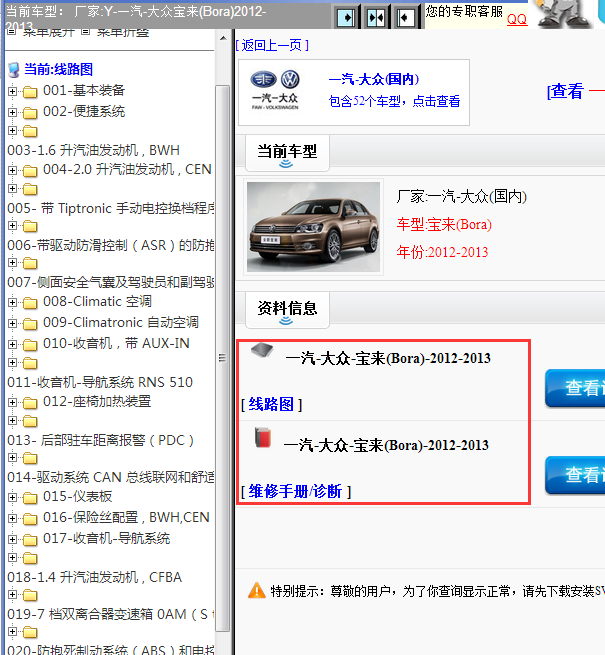Click the folder icon of 002-便捷系统
605x655 pixels.
click(30, 112)
